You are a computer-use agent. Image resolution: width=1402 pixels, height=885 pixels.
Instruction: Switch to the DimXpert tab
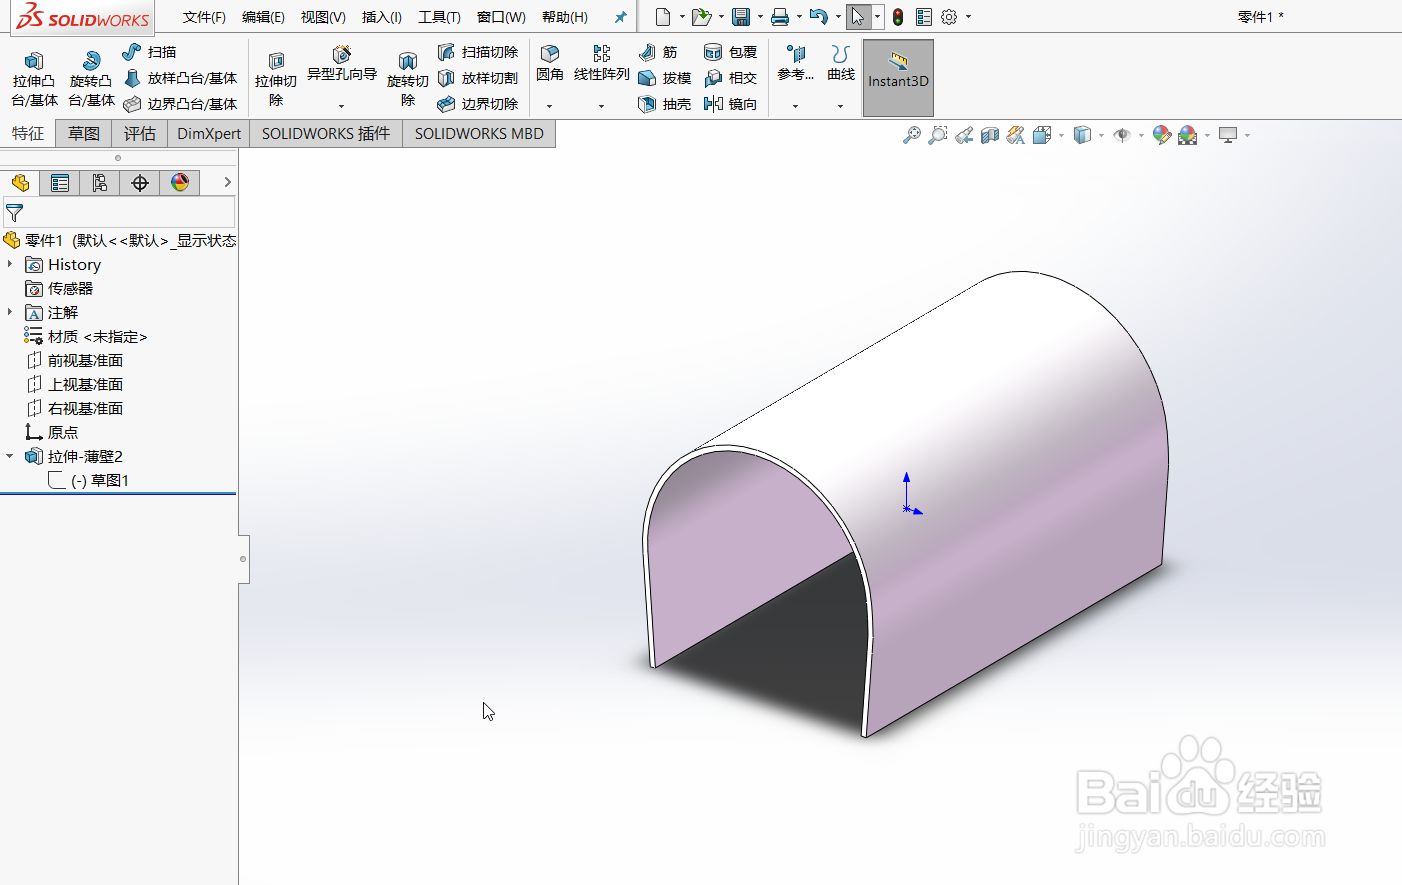click(x=209, y=133)
